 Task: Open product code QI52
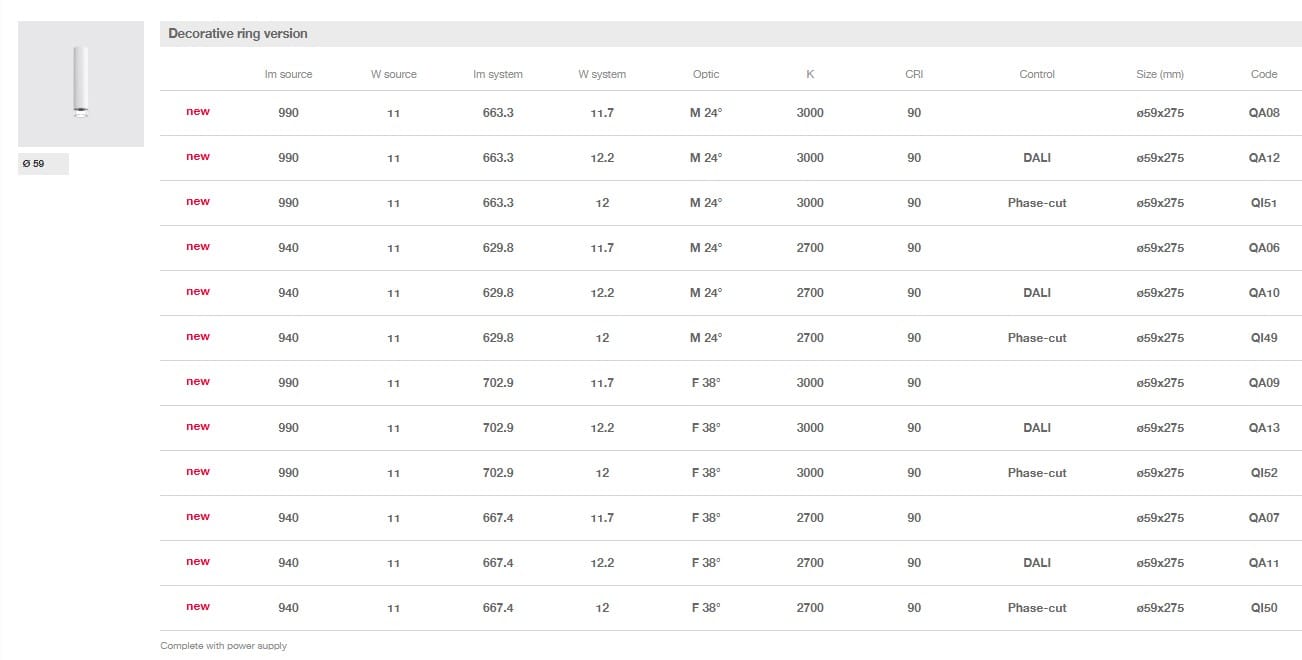coord(1264,473)
